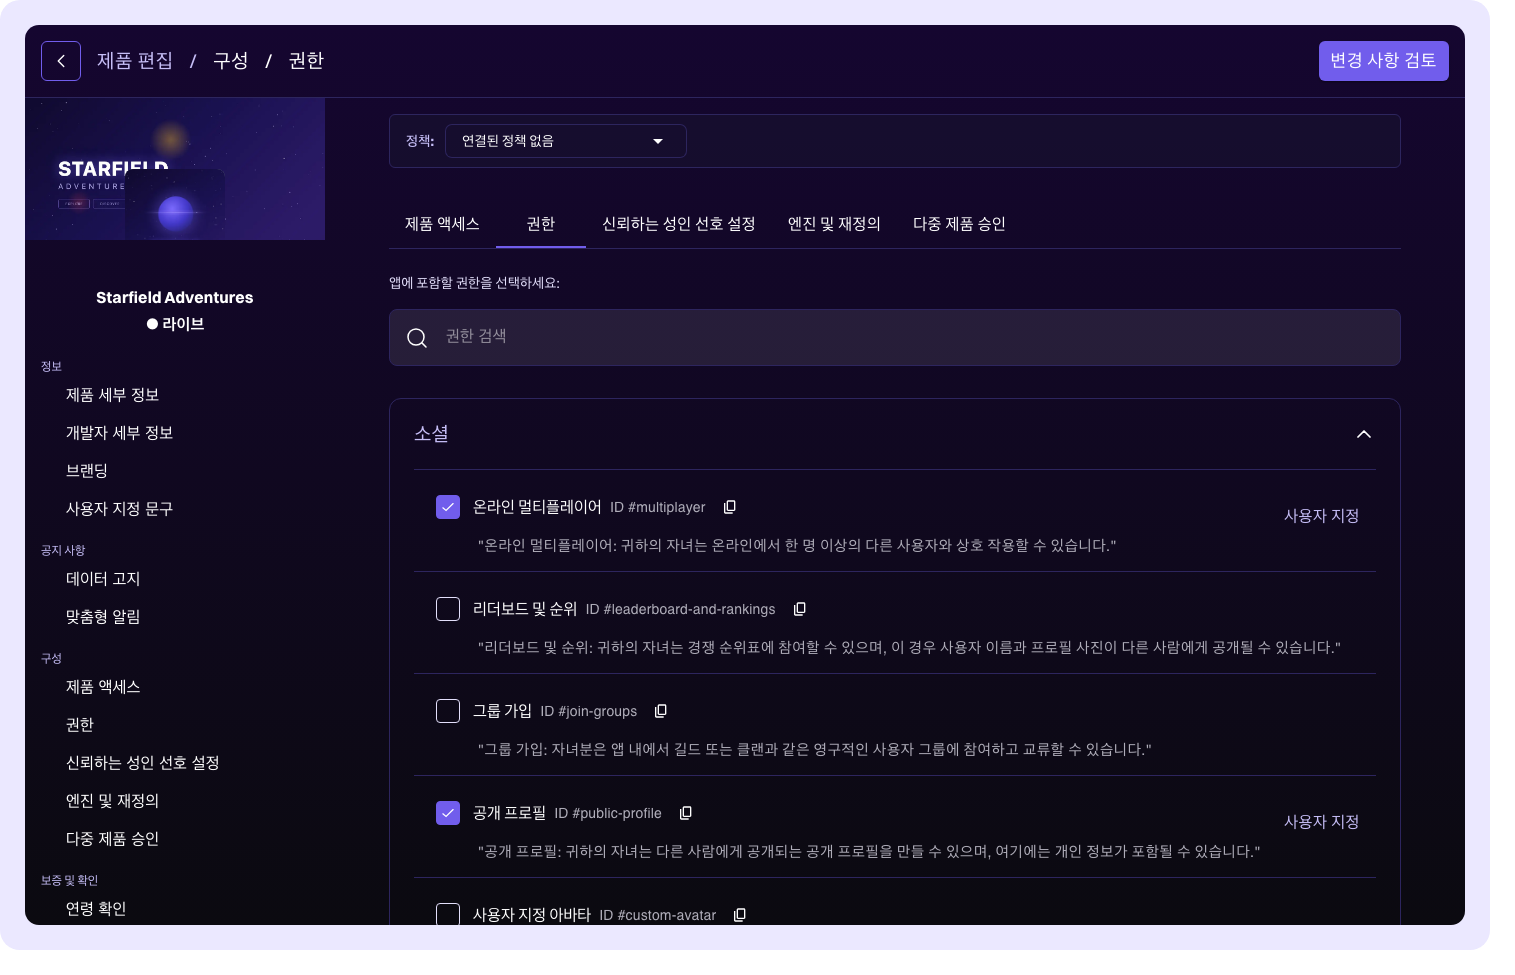Copy the #join-groups ID
The height and width of the screenshot is (975, 1515).
coord(661,711)
